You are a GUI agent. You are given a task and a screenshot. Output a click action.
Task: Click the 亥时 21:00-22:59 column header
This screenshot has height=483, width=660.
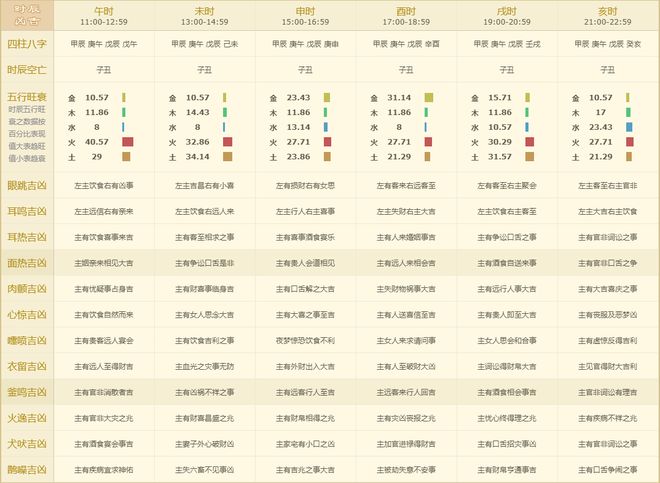pyautogui.click(x=607, y=16)
